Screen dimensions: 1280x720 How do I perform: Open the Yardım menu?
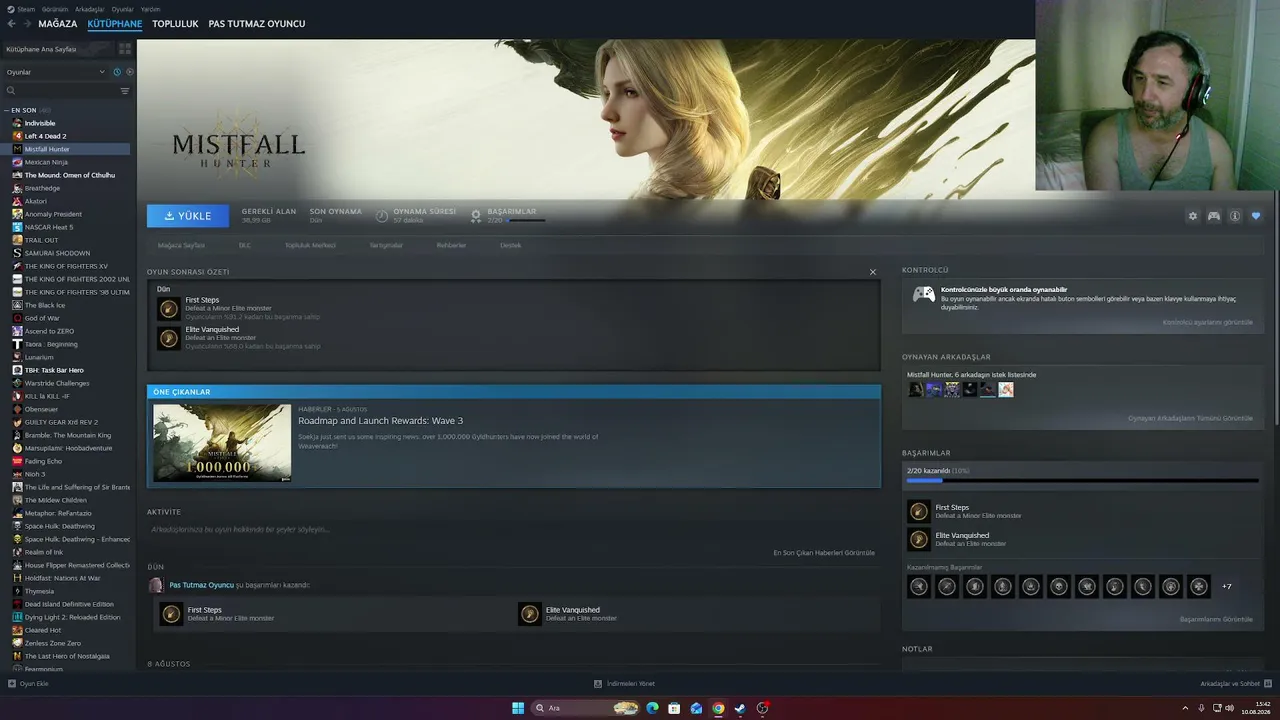[x=151, y=9]
